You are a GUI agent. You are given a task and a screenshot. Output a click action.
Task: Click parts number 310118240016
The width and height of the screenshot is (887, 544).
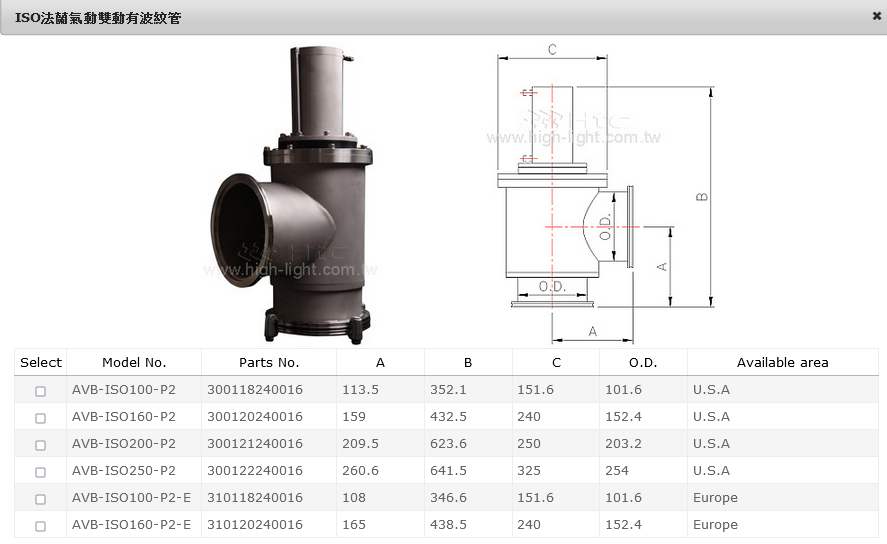[x=255, y=498]
